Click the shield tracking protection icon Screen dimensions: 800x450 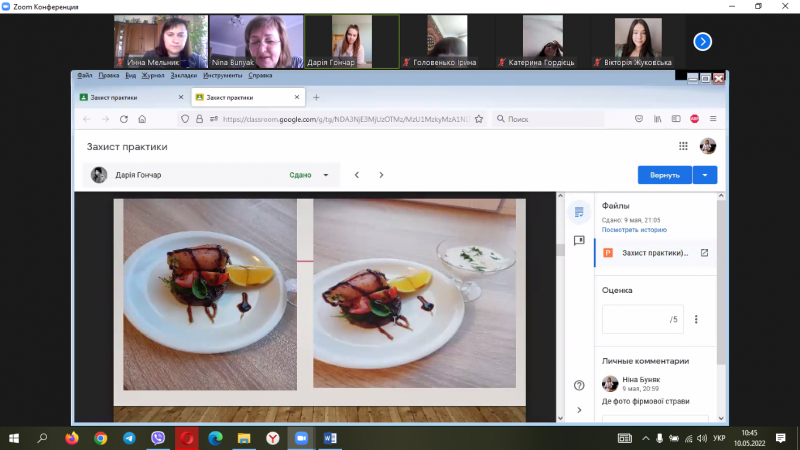(x=185, y=119)
